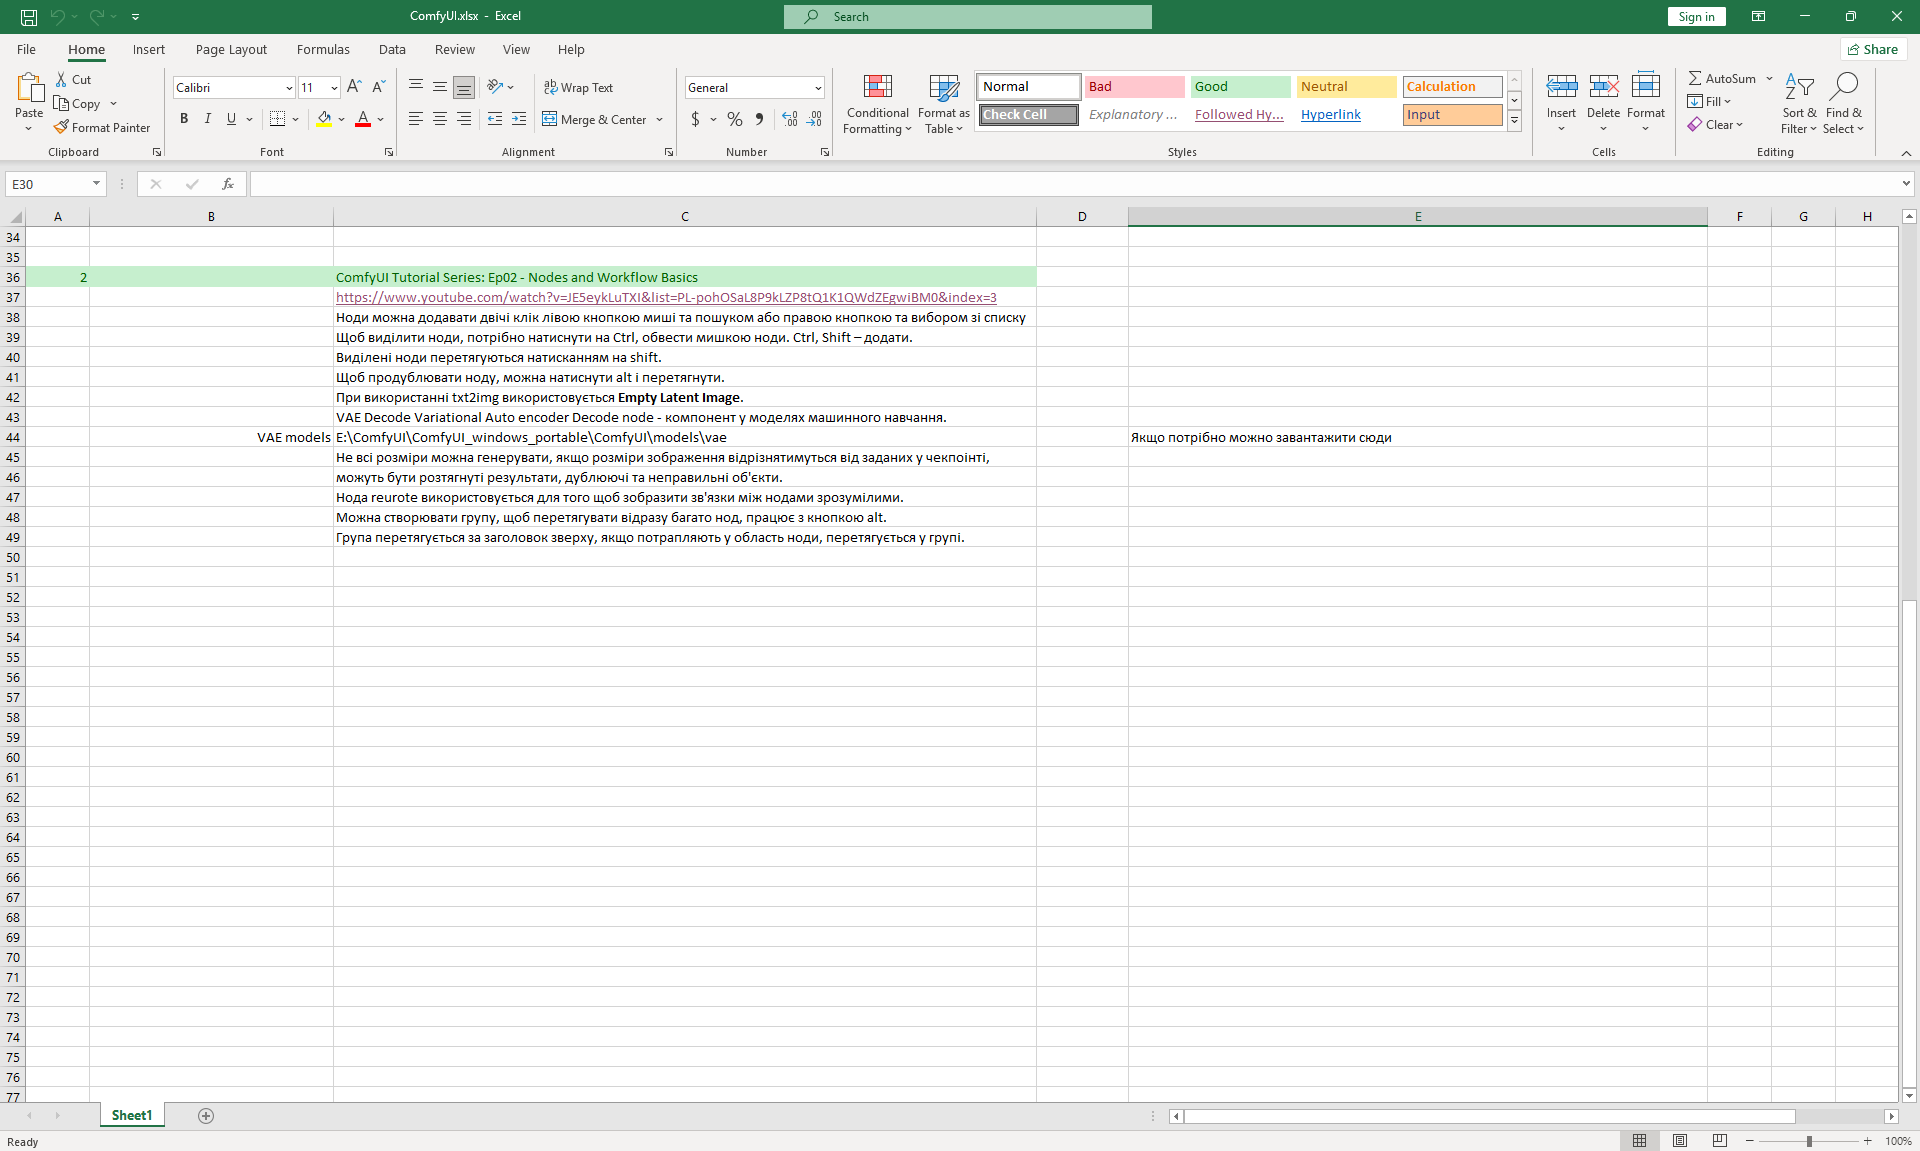
Task: Click the Format Painter brush icon
Action: point(61,127)
